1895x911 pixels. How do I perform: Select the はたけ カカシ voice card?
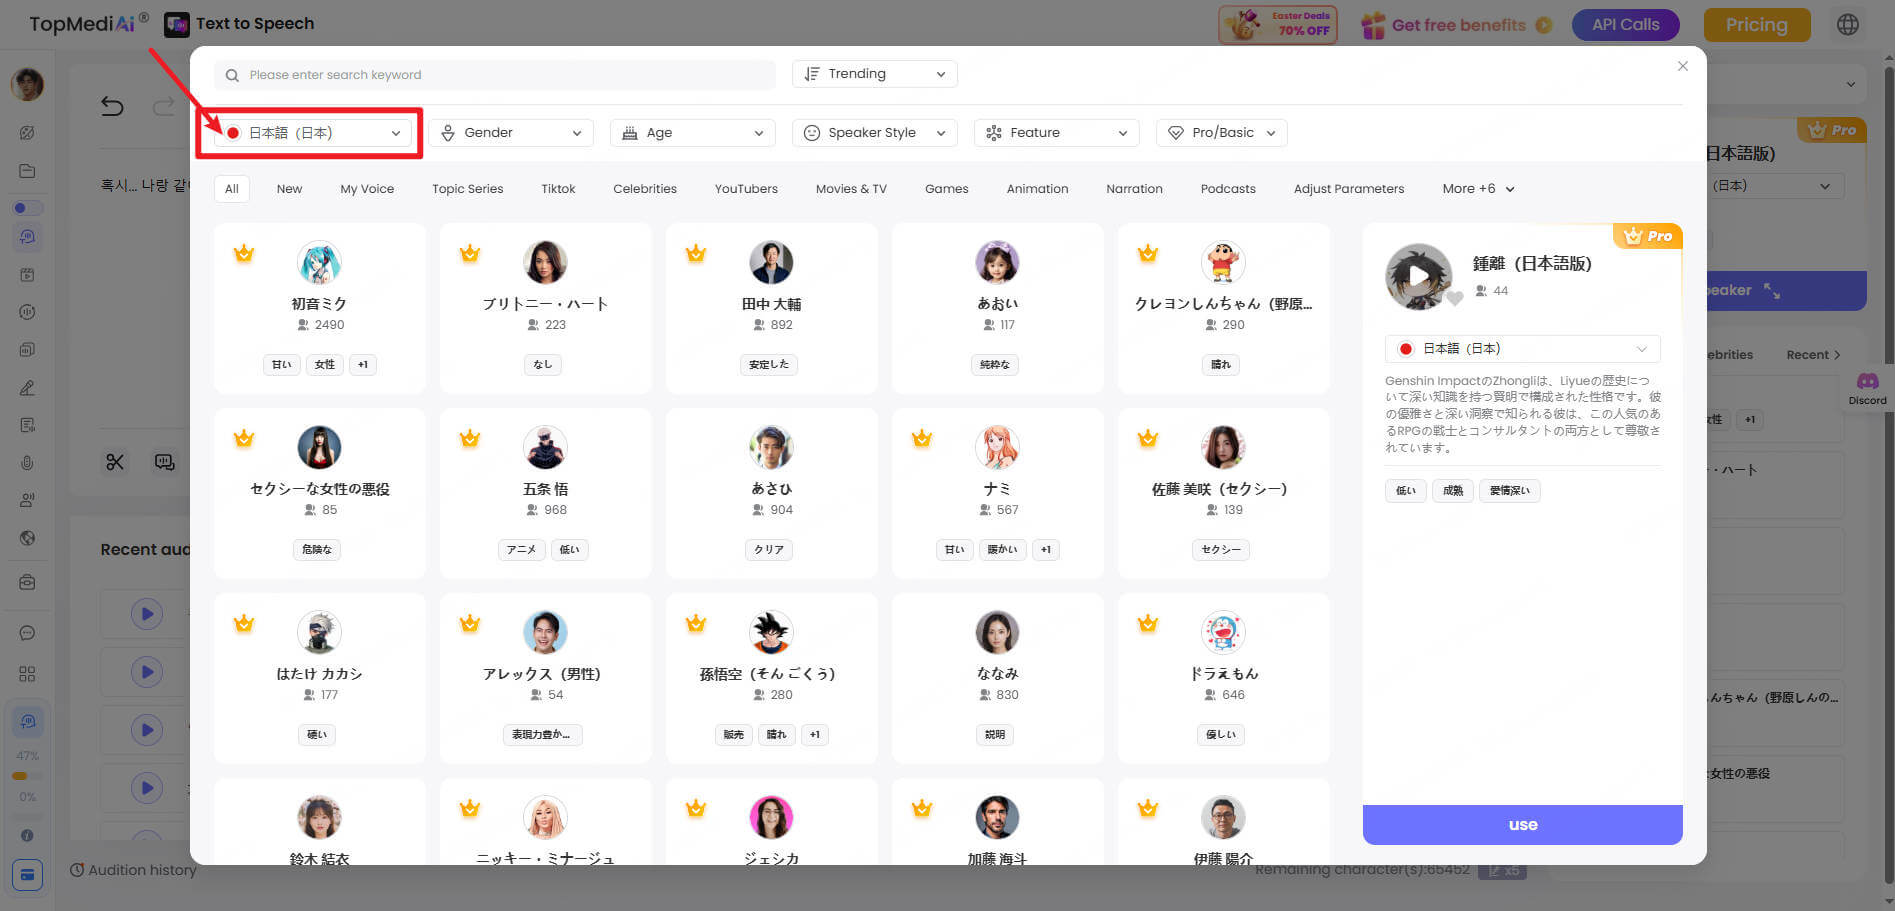click(x=320, y=679)
